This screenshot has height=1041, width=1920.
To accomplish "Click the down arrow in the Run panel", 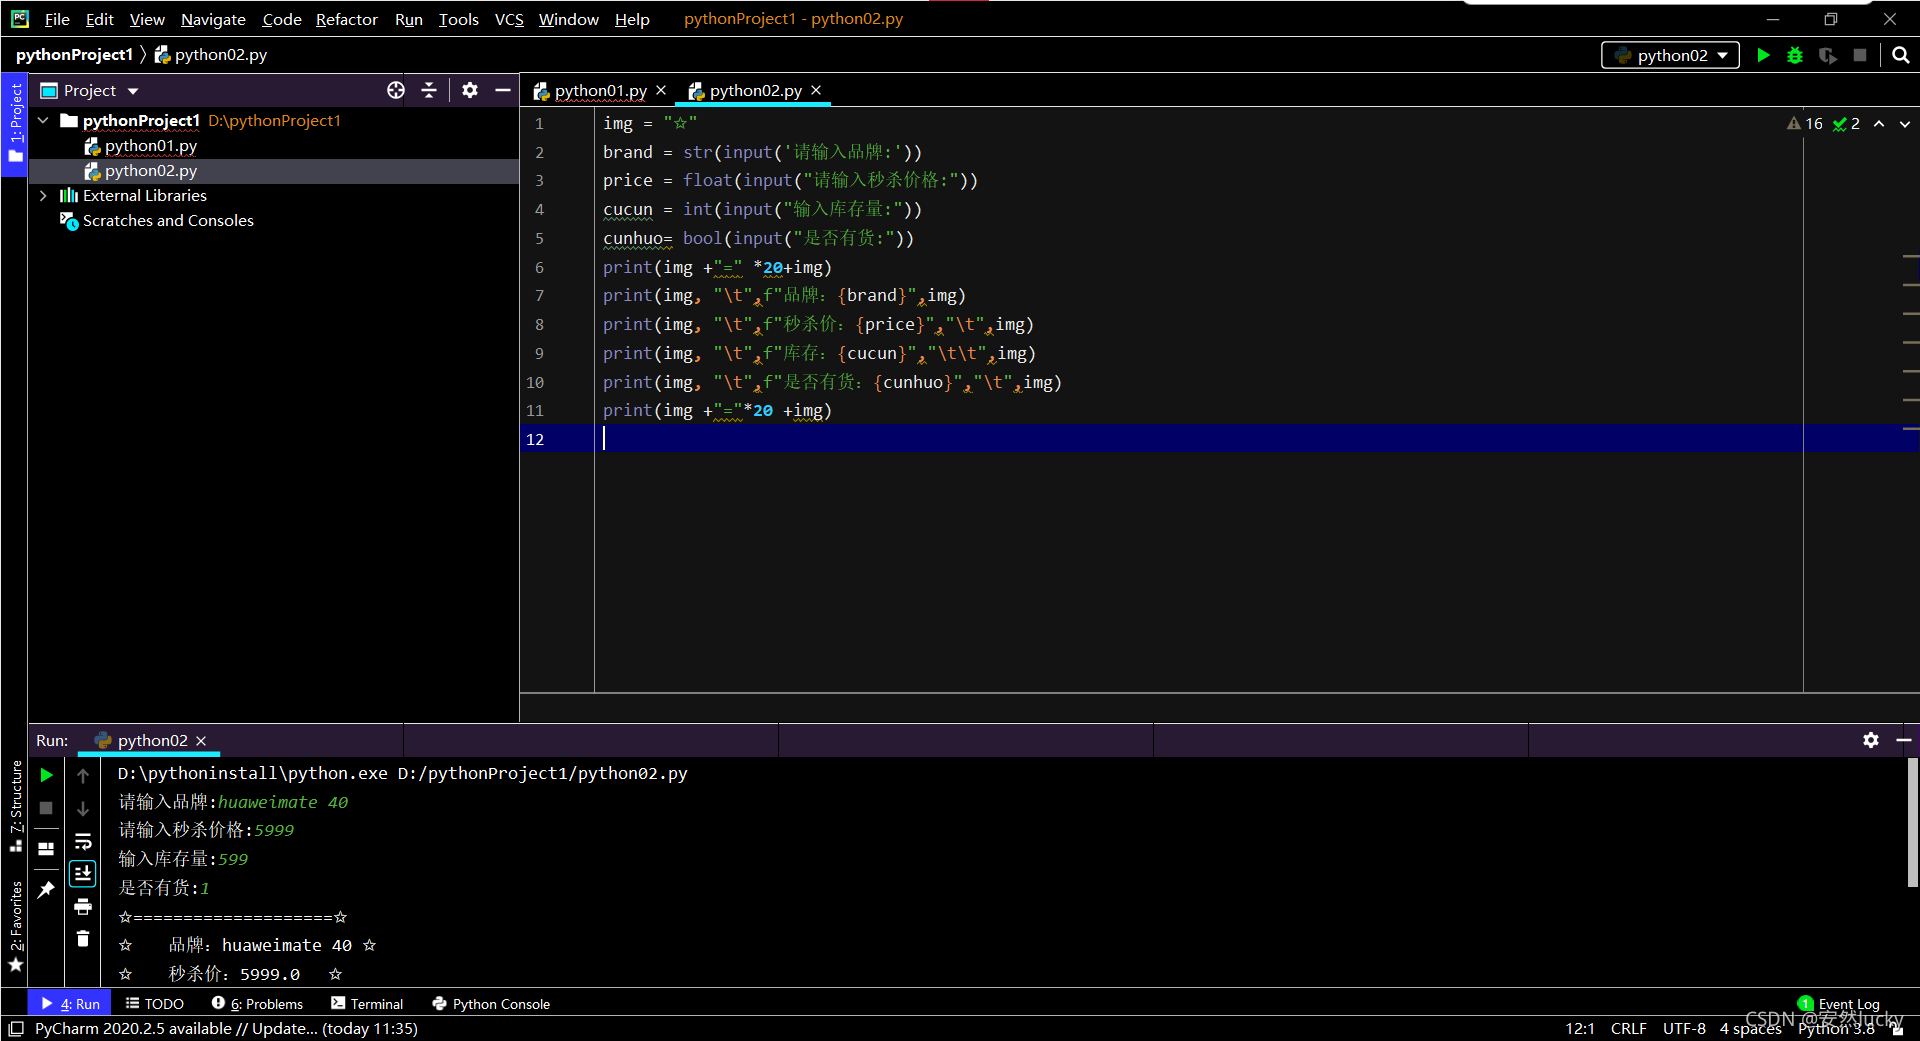I will coord(83,808).
